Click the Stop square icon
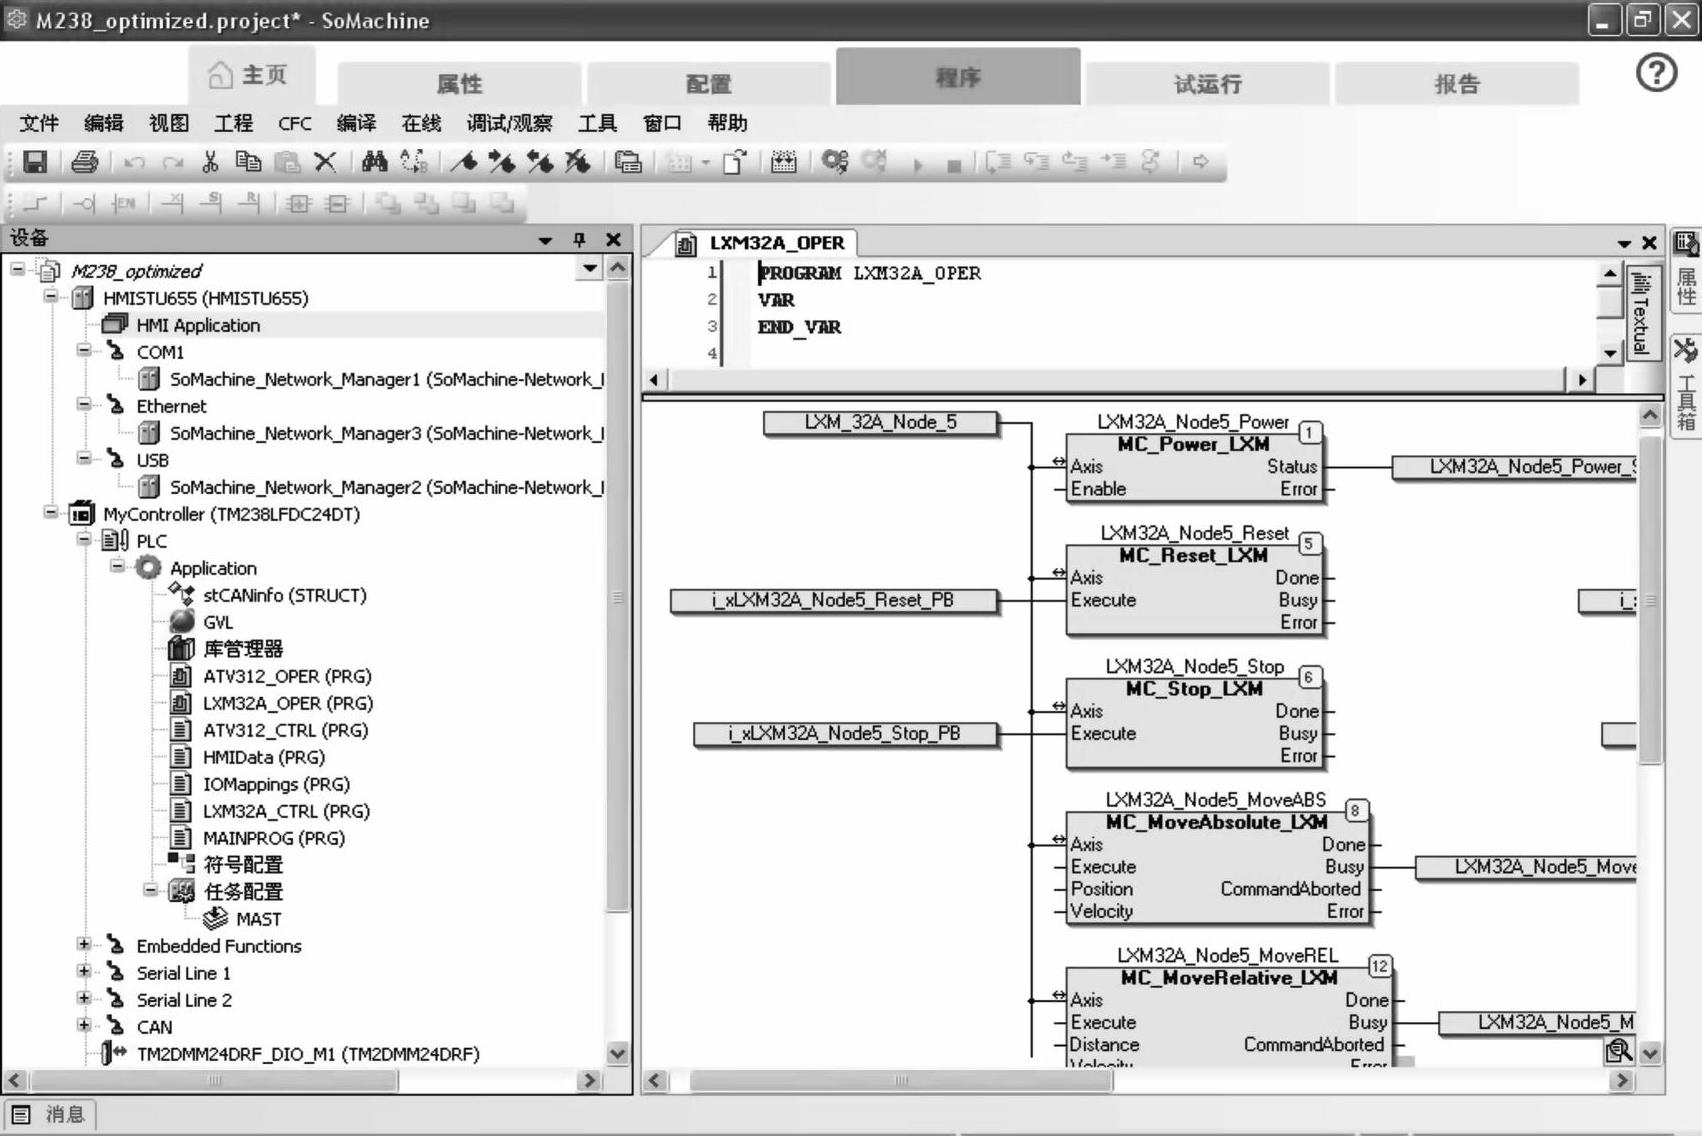This screenshot has height=1136, width=1702. [x=954, y=165]
